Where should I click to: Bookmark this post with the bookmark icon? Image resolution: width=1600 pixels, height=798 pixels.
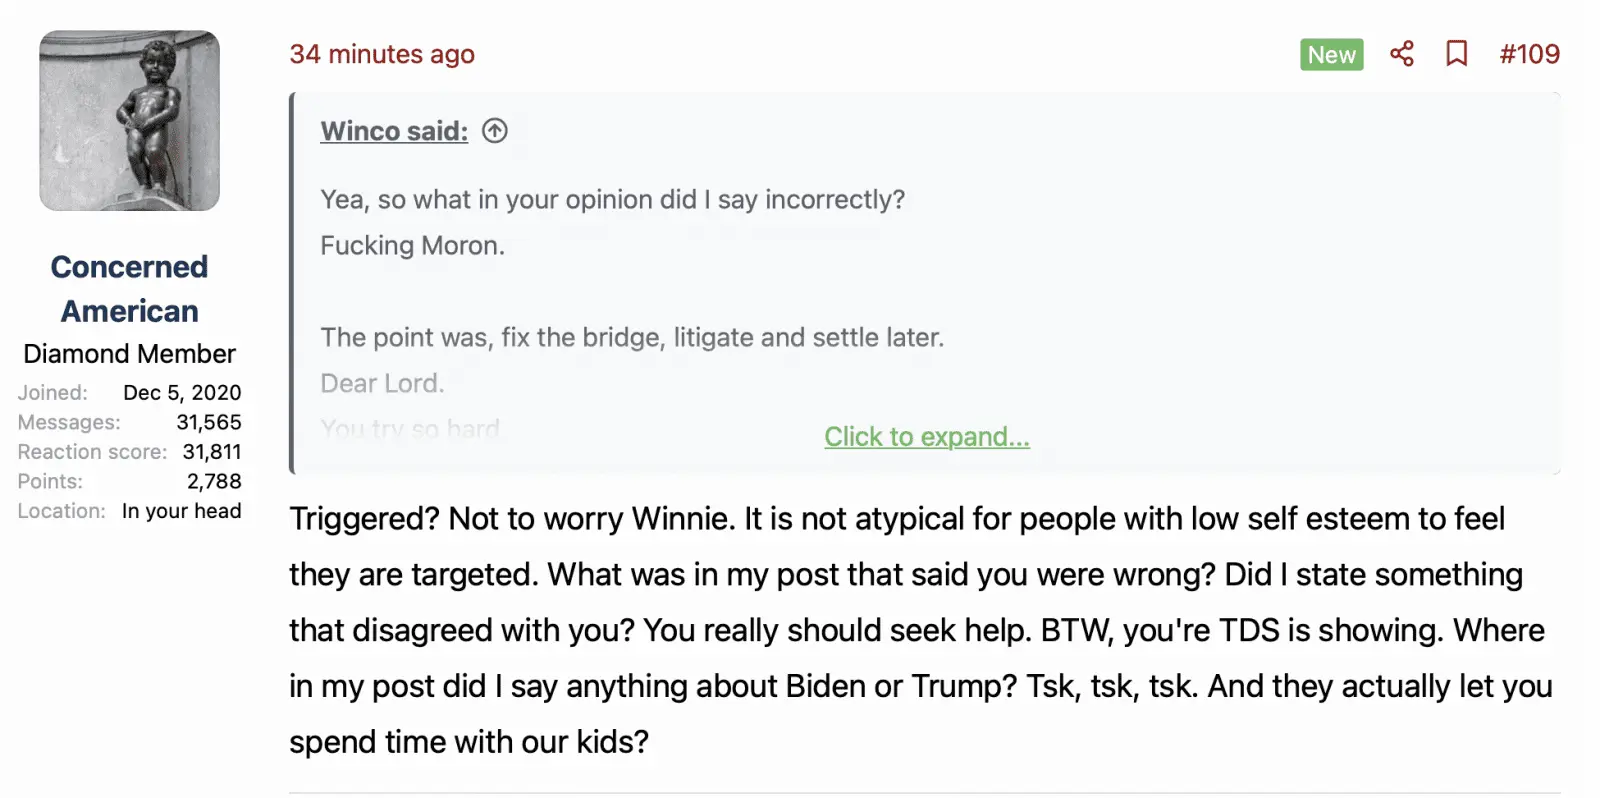[1457, 54]
